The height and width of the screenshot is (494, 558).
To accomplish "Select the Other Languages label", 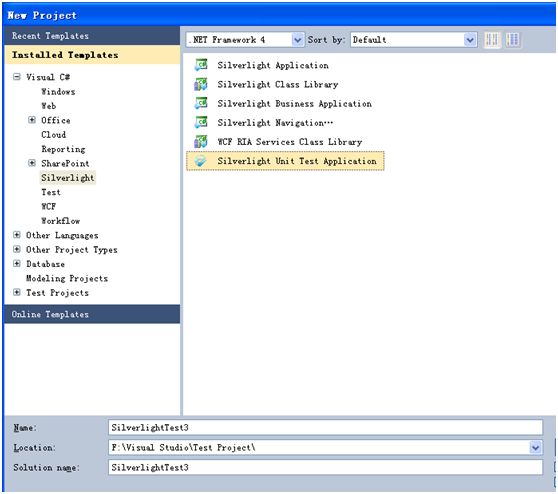I will [62, 235].
